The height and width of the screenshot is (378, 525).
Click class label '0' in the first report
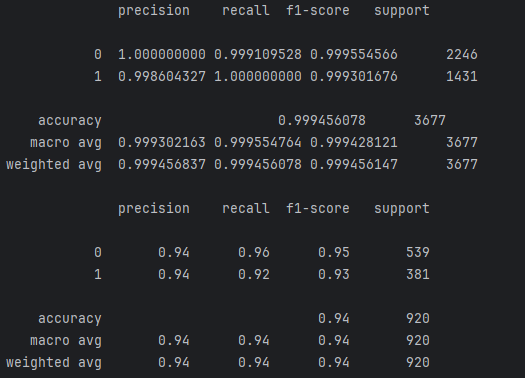click(98, 54)
